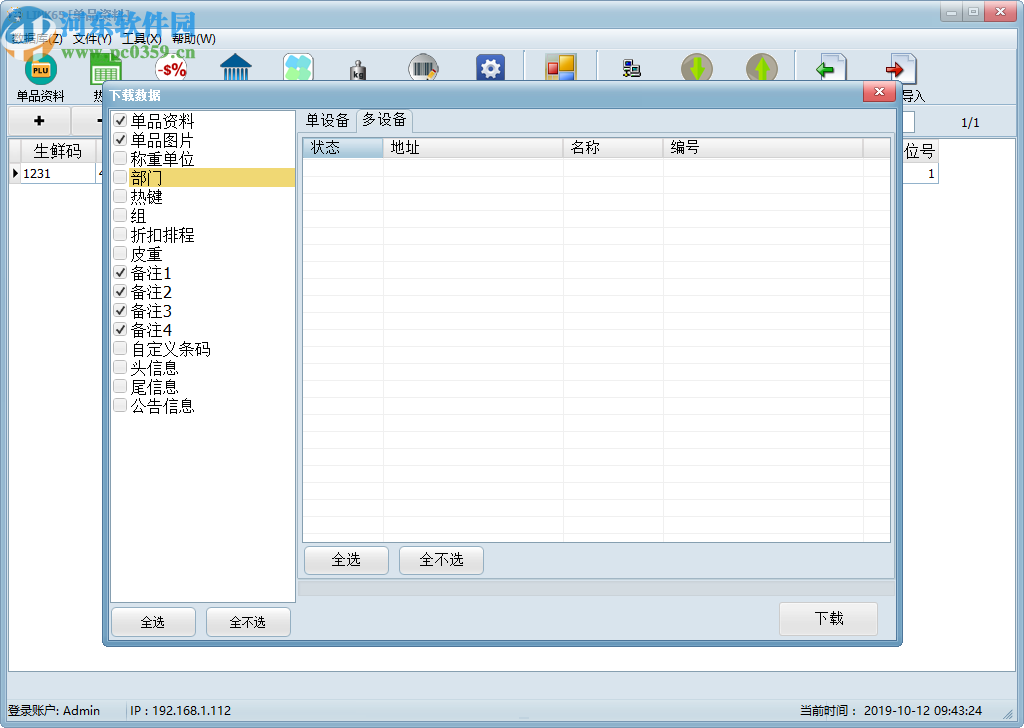Click the green download arrow icon

point(697,70)
